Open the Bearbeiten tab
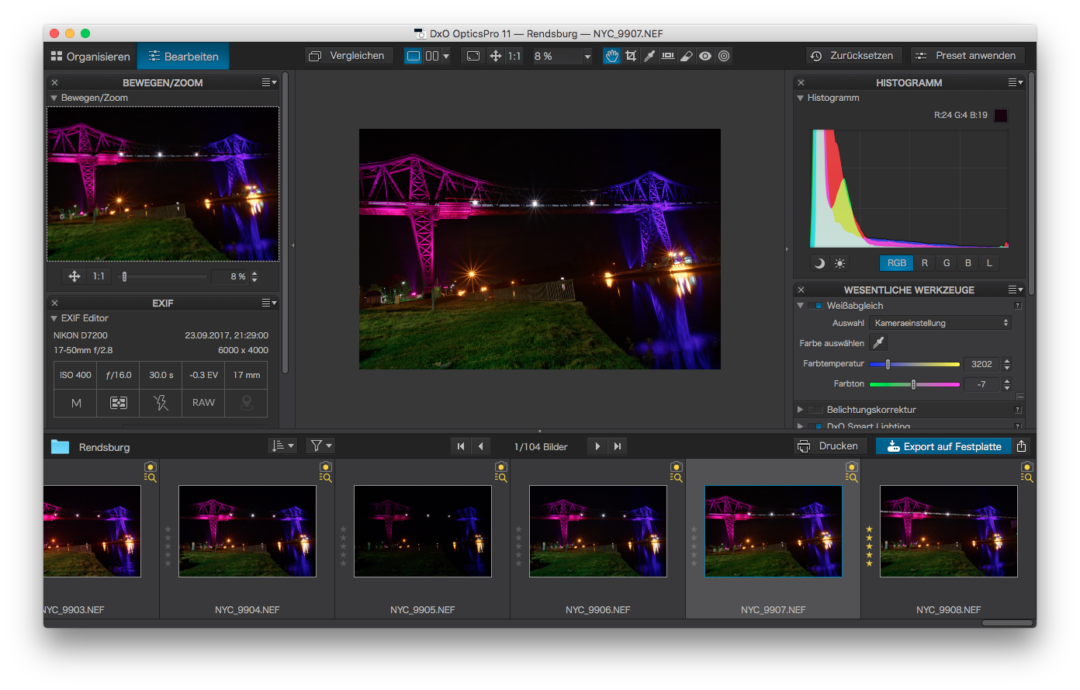Screen dimensions: 1080x690 (183, 57)
